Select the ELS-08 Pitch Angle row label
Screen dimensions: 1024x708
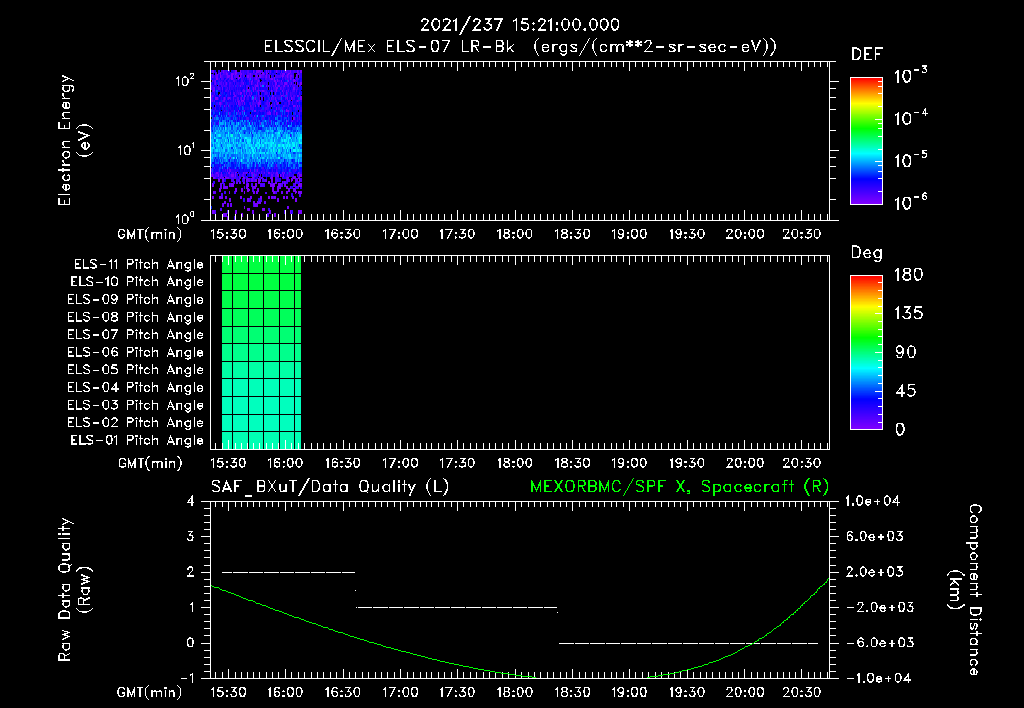pyautogui.click(x=135, y=317)
